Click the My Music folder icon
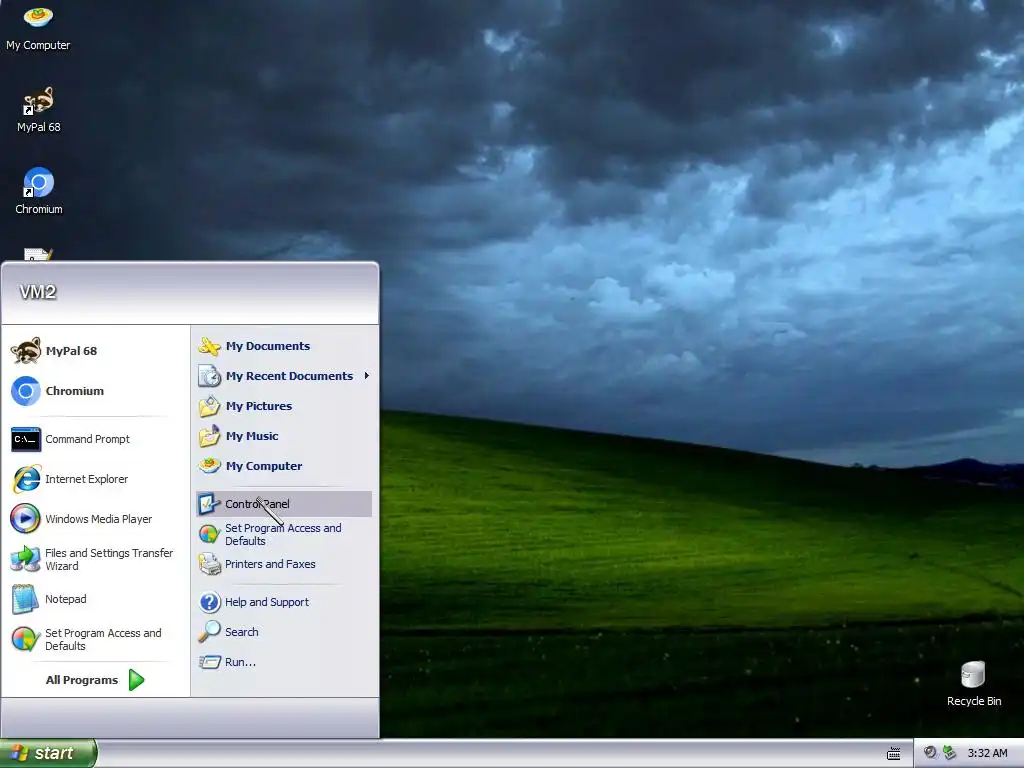The width and height of the screenshot is (1024, 768). (210, 436)
